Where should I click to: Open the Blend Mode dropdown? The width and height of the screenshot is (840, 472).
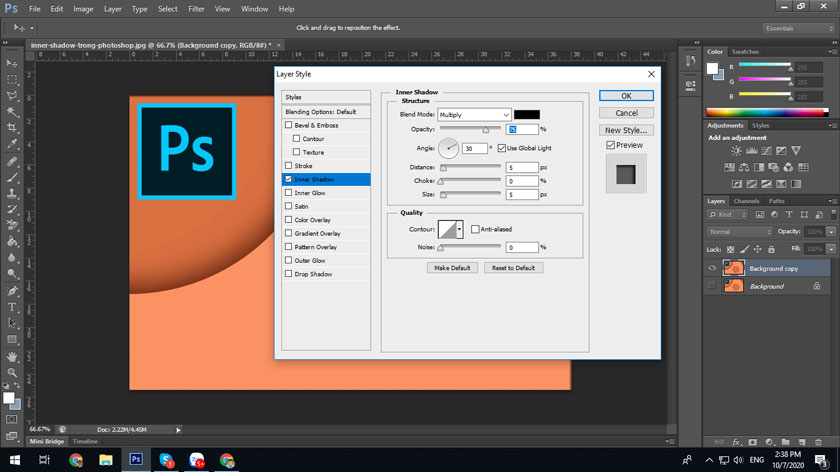point(474,115)
